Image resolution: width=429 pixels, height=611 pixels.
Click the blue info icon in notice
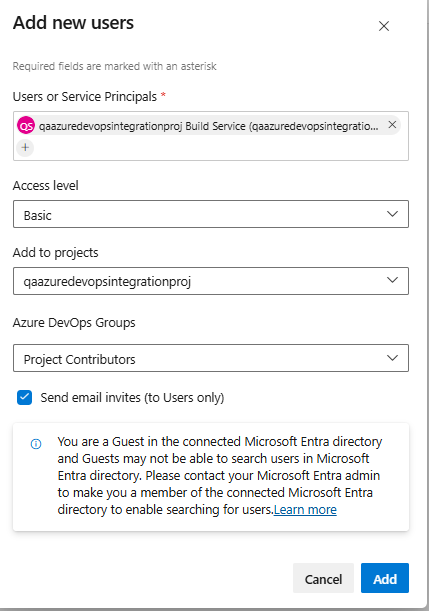tap(36, 444)
